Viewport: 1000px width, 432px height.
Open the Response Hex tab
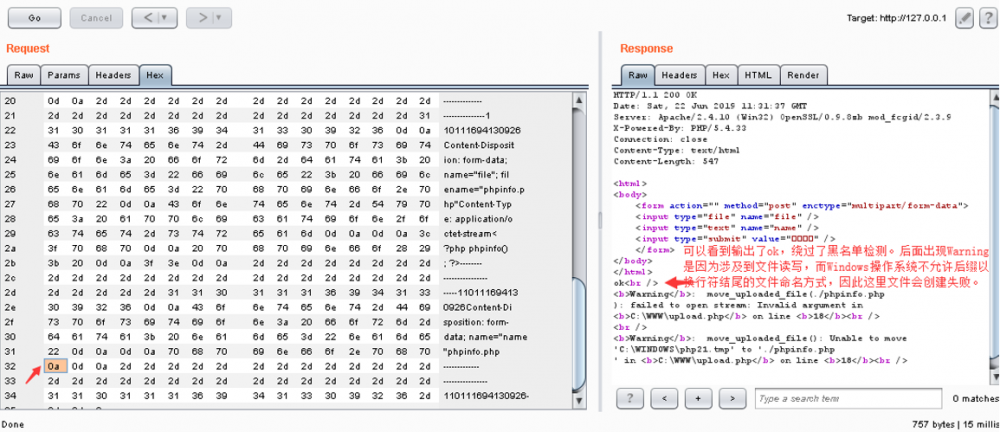(721, 75)
